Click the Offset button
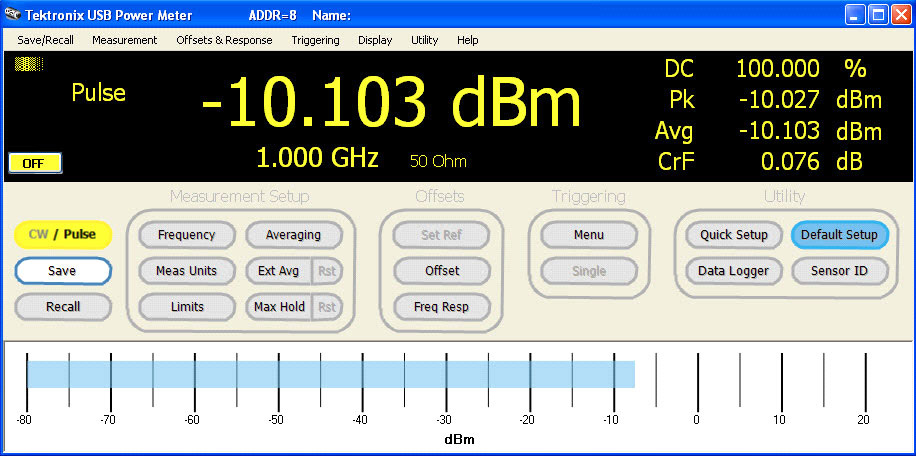Viewport: 916px width, 456px height. (442, 271)
